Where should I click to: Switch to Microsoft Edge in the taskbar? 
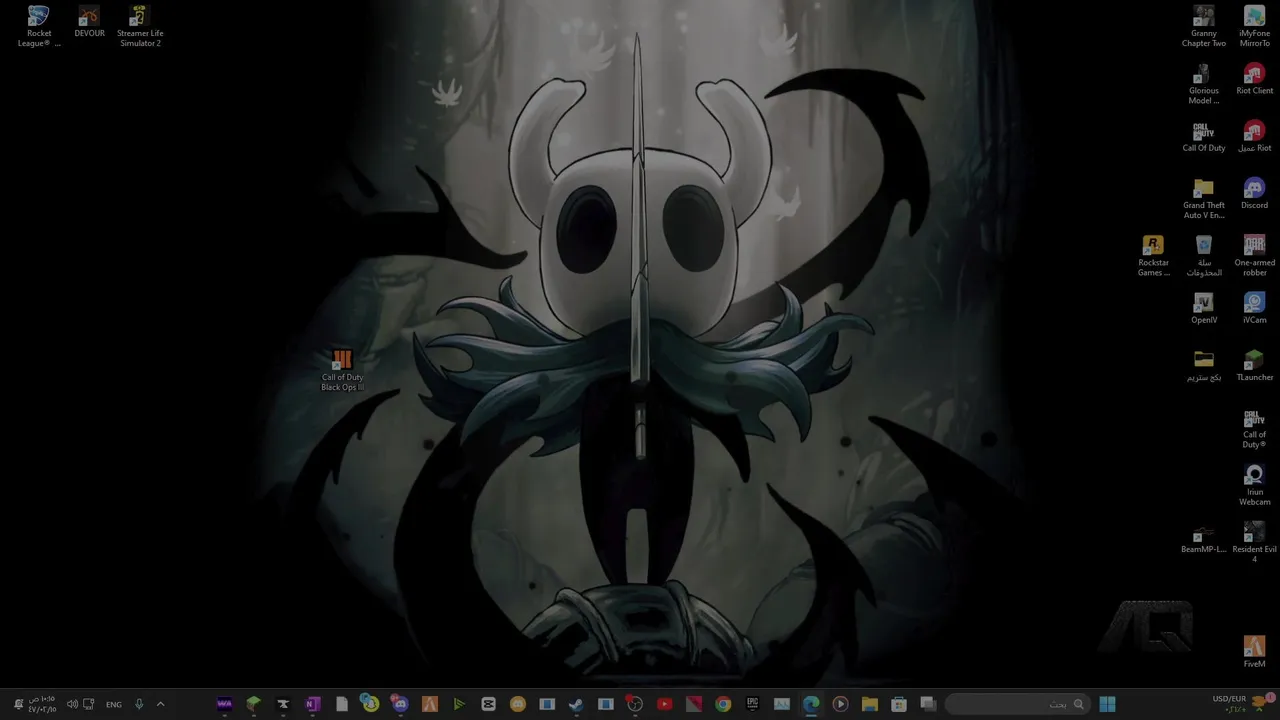[811, 704]
